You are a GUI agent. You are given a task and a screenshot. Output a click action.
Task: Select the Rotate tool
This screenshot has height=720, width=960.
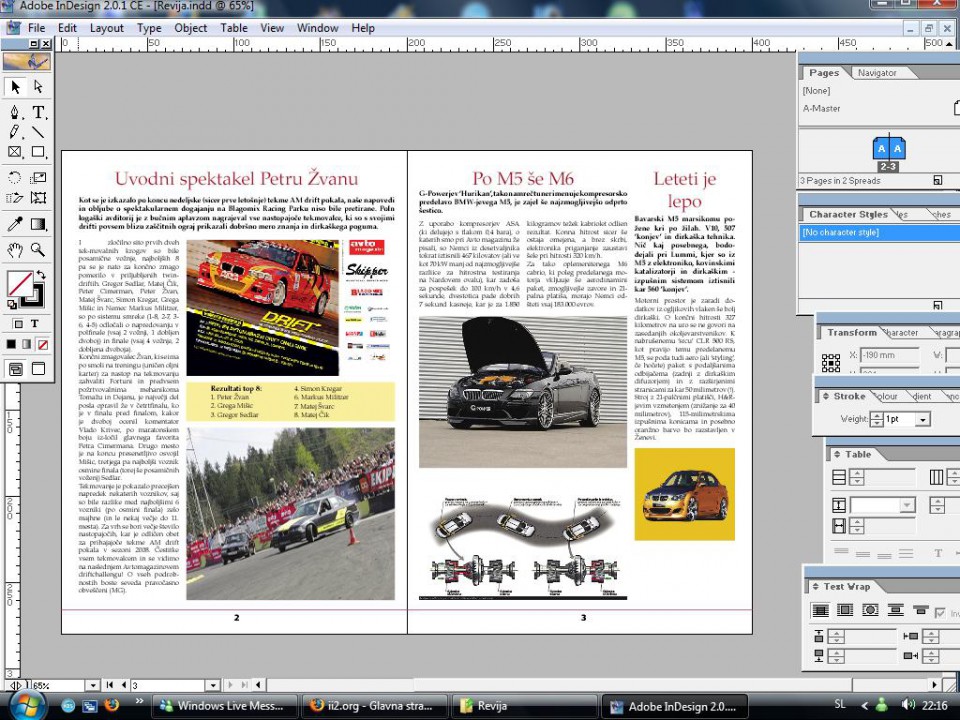(x=15, y=178)
